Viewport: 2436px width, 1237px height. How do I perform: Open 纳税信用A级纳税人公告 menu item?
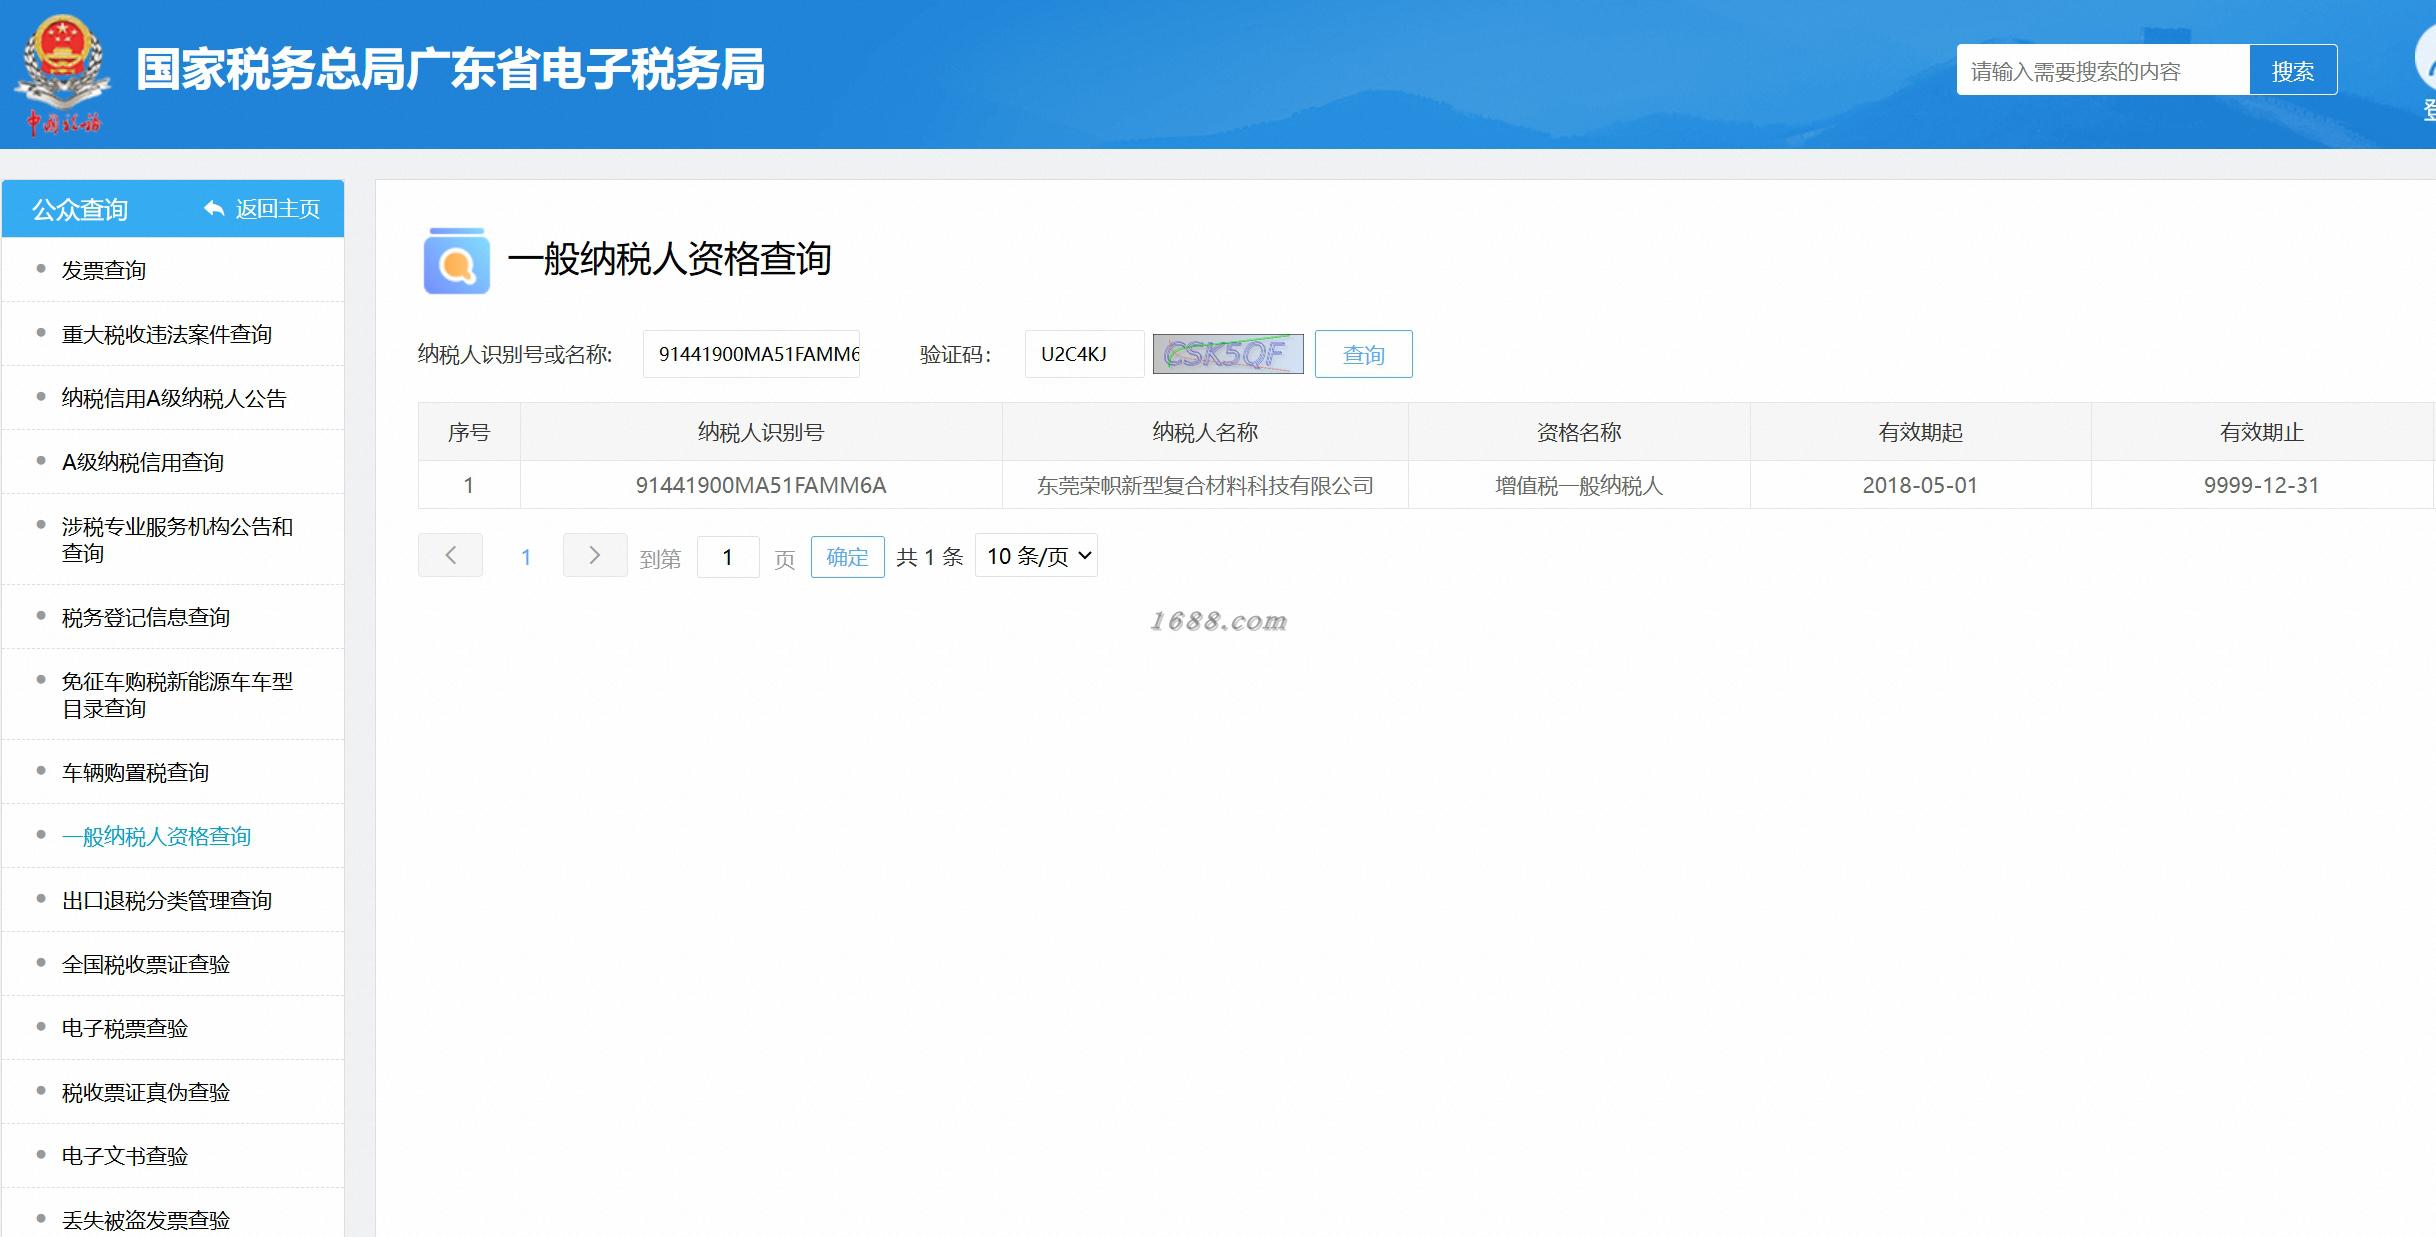(174, 398)
